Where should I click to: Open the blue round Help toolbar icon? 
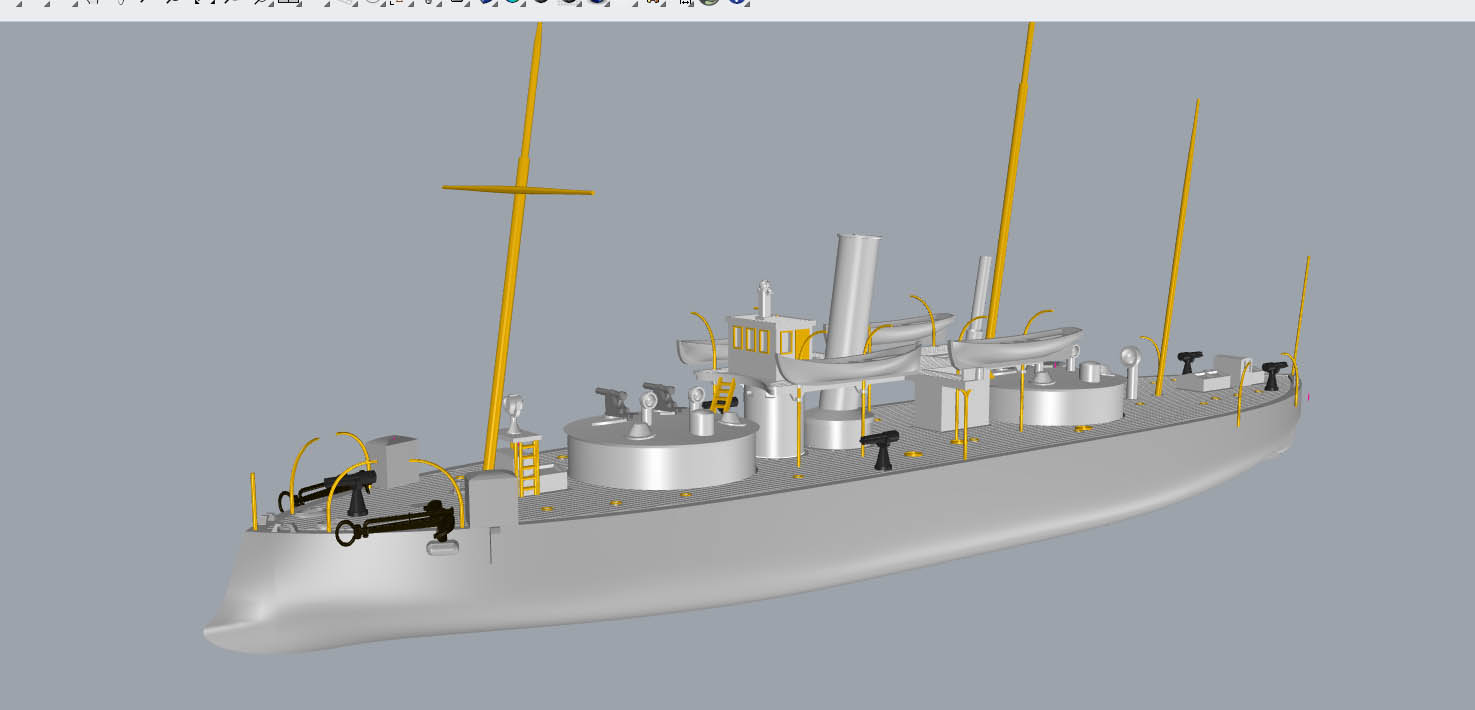(x=736, y=2)
